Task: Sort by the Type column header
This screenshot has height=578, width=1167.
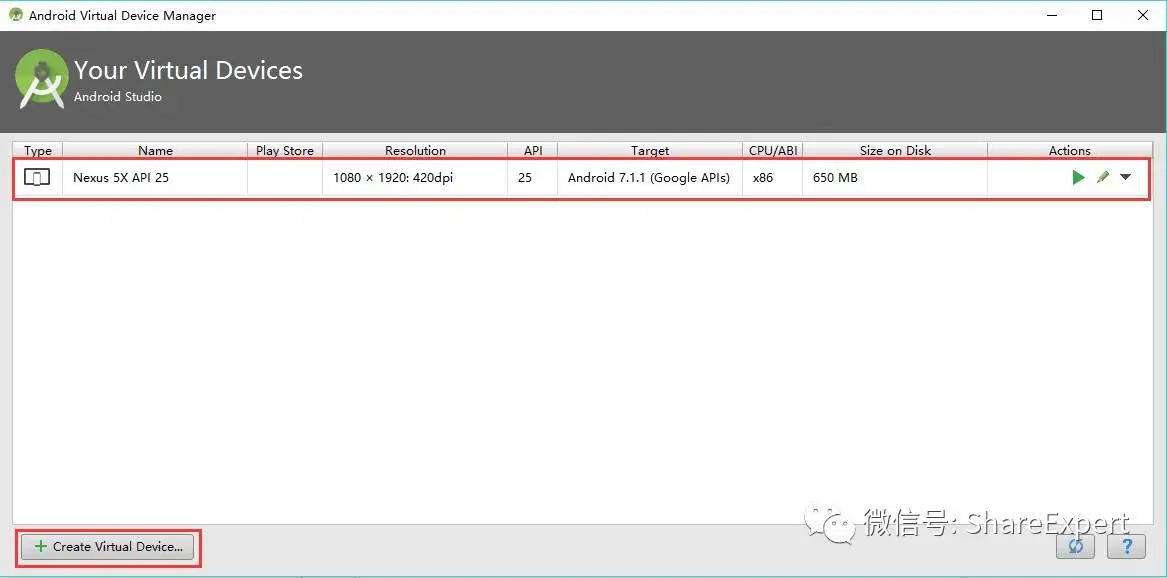Action: pos(38,150)
